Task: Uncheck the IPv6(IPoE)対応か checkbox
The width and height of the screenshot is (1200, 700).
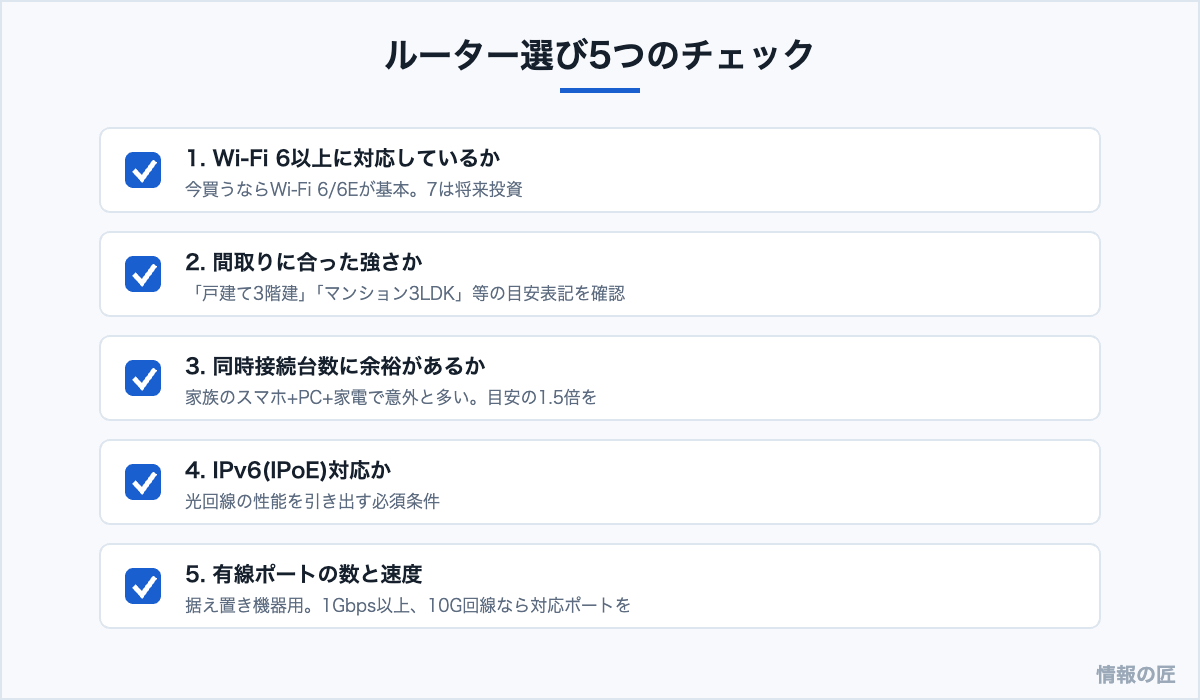Action: click(x=143, y=482)
